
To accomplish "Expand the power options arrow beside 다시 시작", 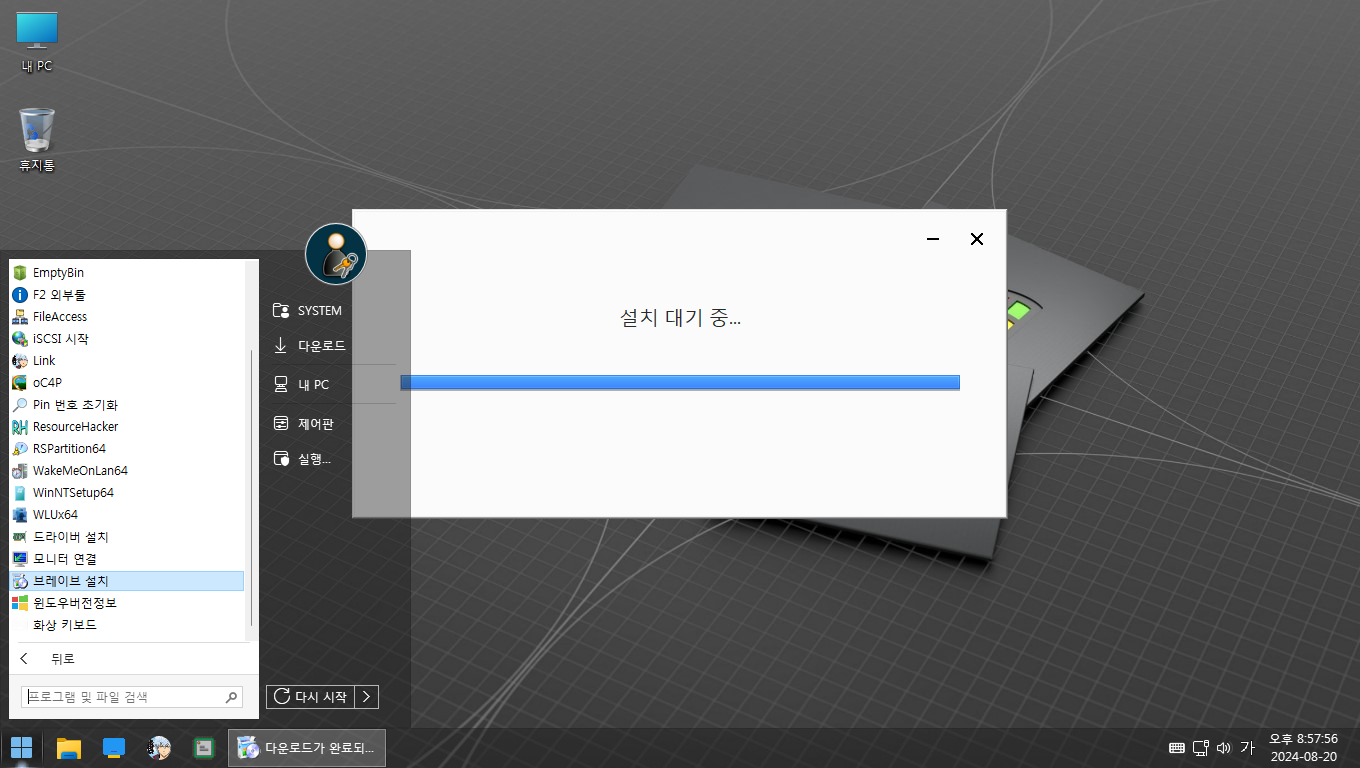I will click(x=367, y=697).
